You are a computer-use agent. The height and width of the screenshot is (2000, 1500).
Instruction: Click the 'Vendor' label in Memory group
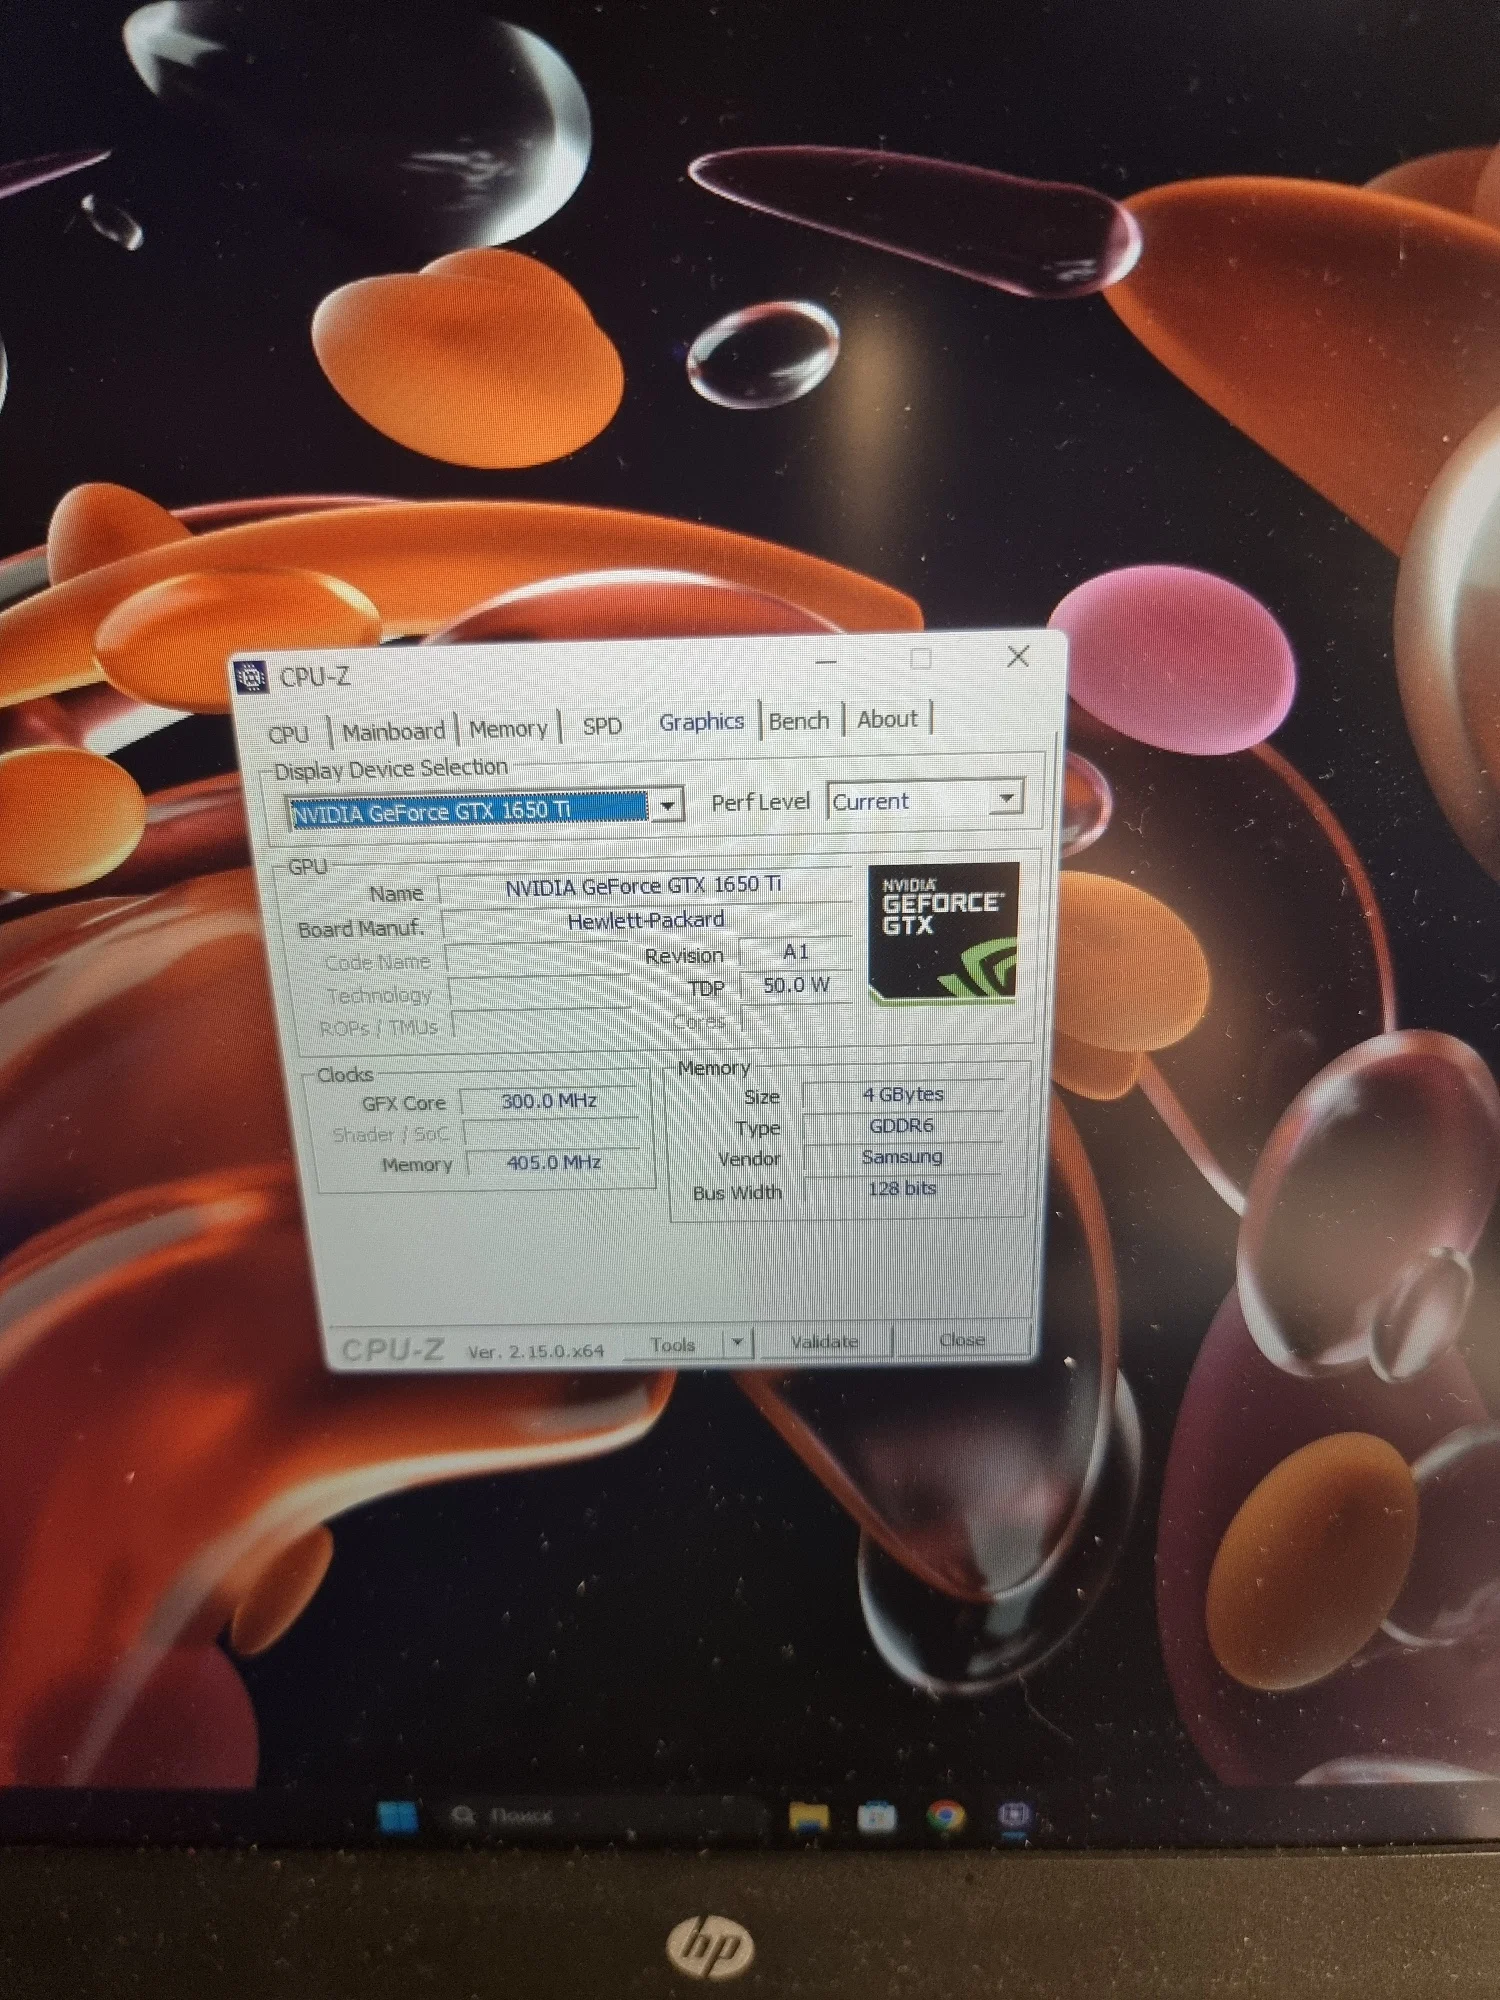(x=749, y=1159)
